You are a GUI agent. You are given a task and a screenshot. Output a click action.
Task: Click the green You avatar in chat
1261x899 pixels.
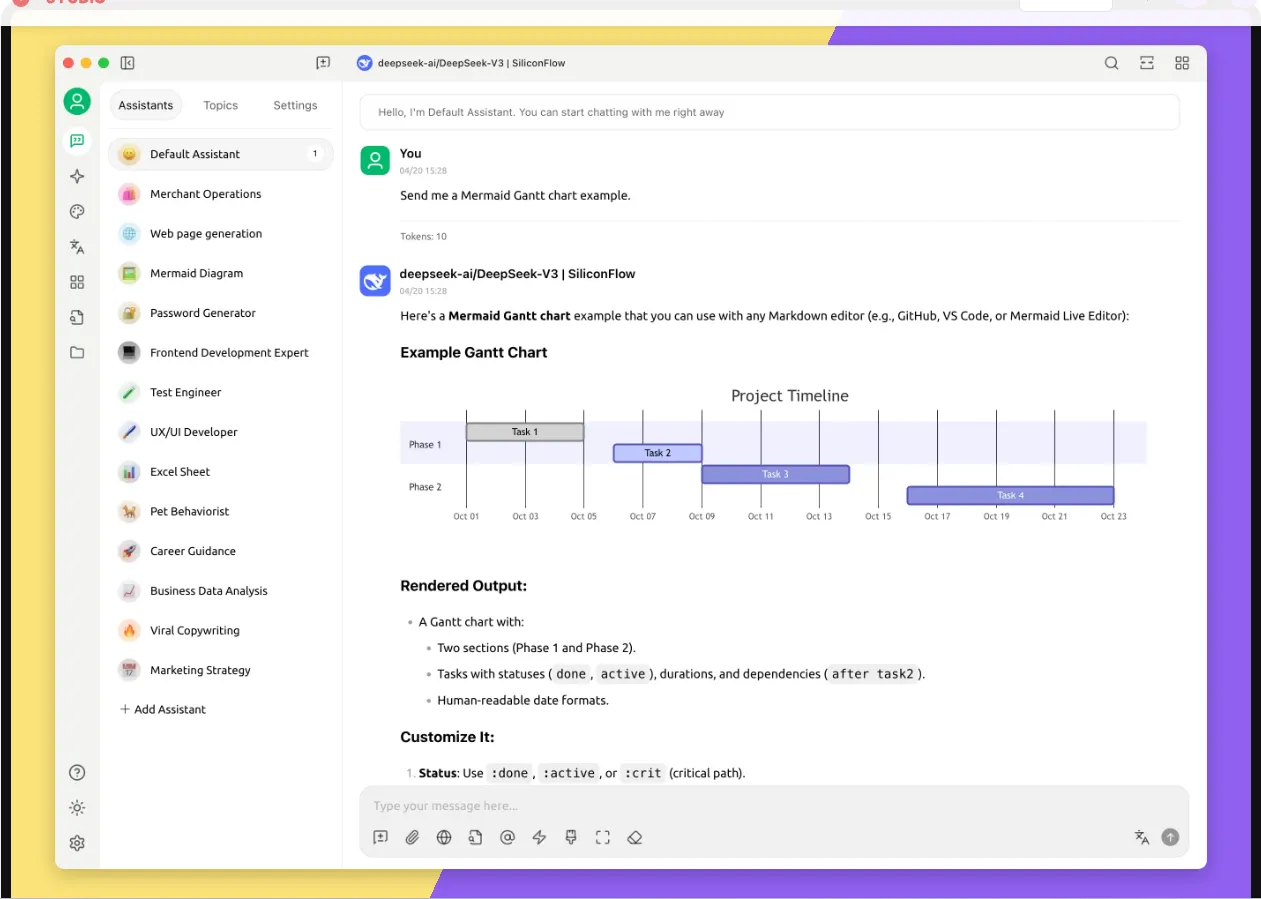click(375, 161)
